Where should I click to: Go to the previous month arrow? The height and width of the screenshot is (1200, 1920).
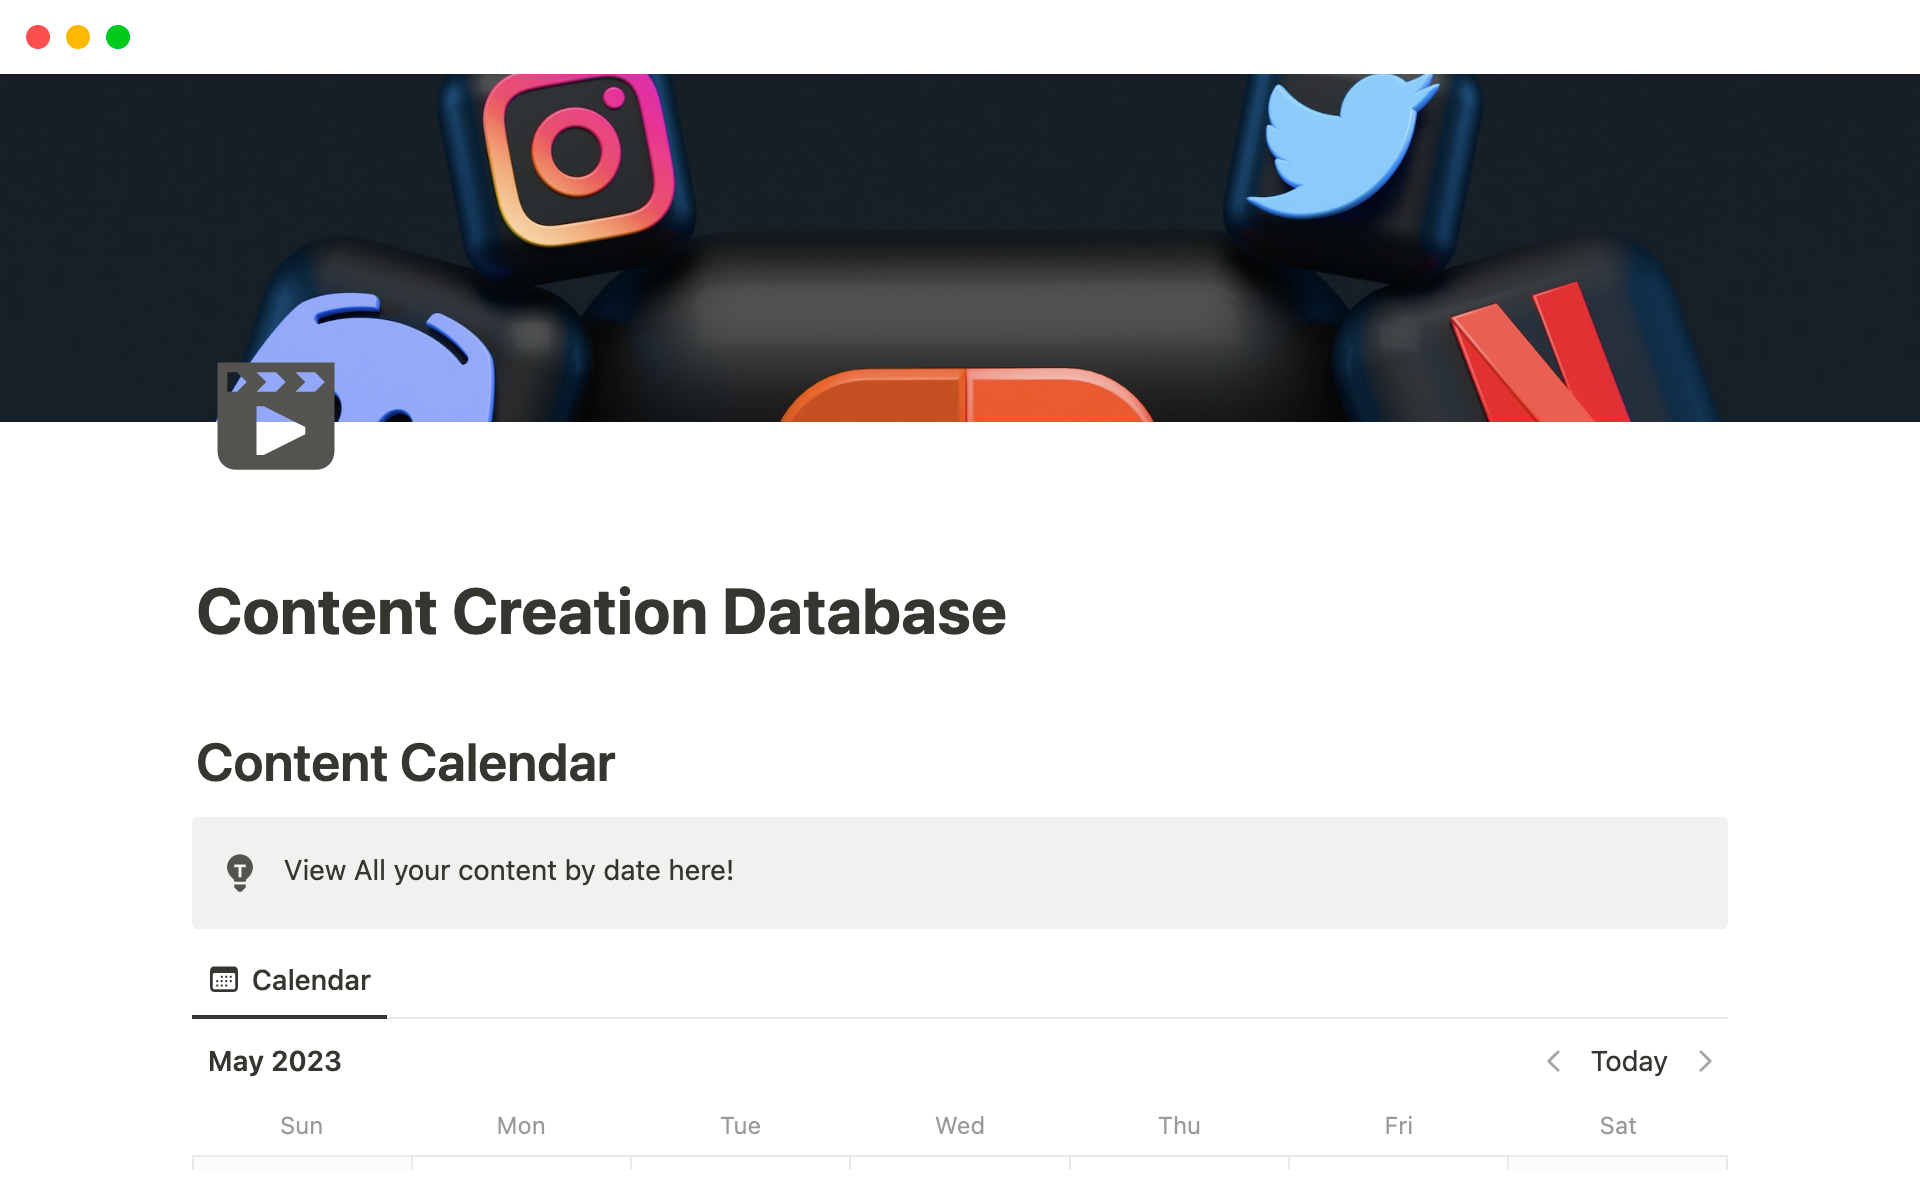click(x=1553, y=1061)
